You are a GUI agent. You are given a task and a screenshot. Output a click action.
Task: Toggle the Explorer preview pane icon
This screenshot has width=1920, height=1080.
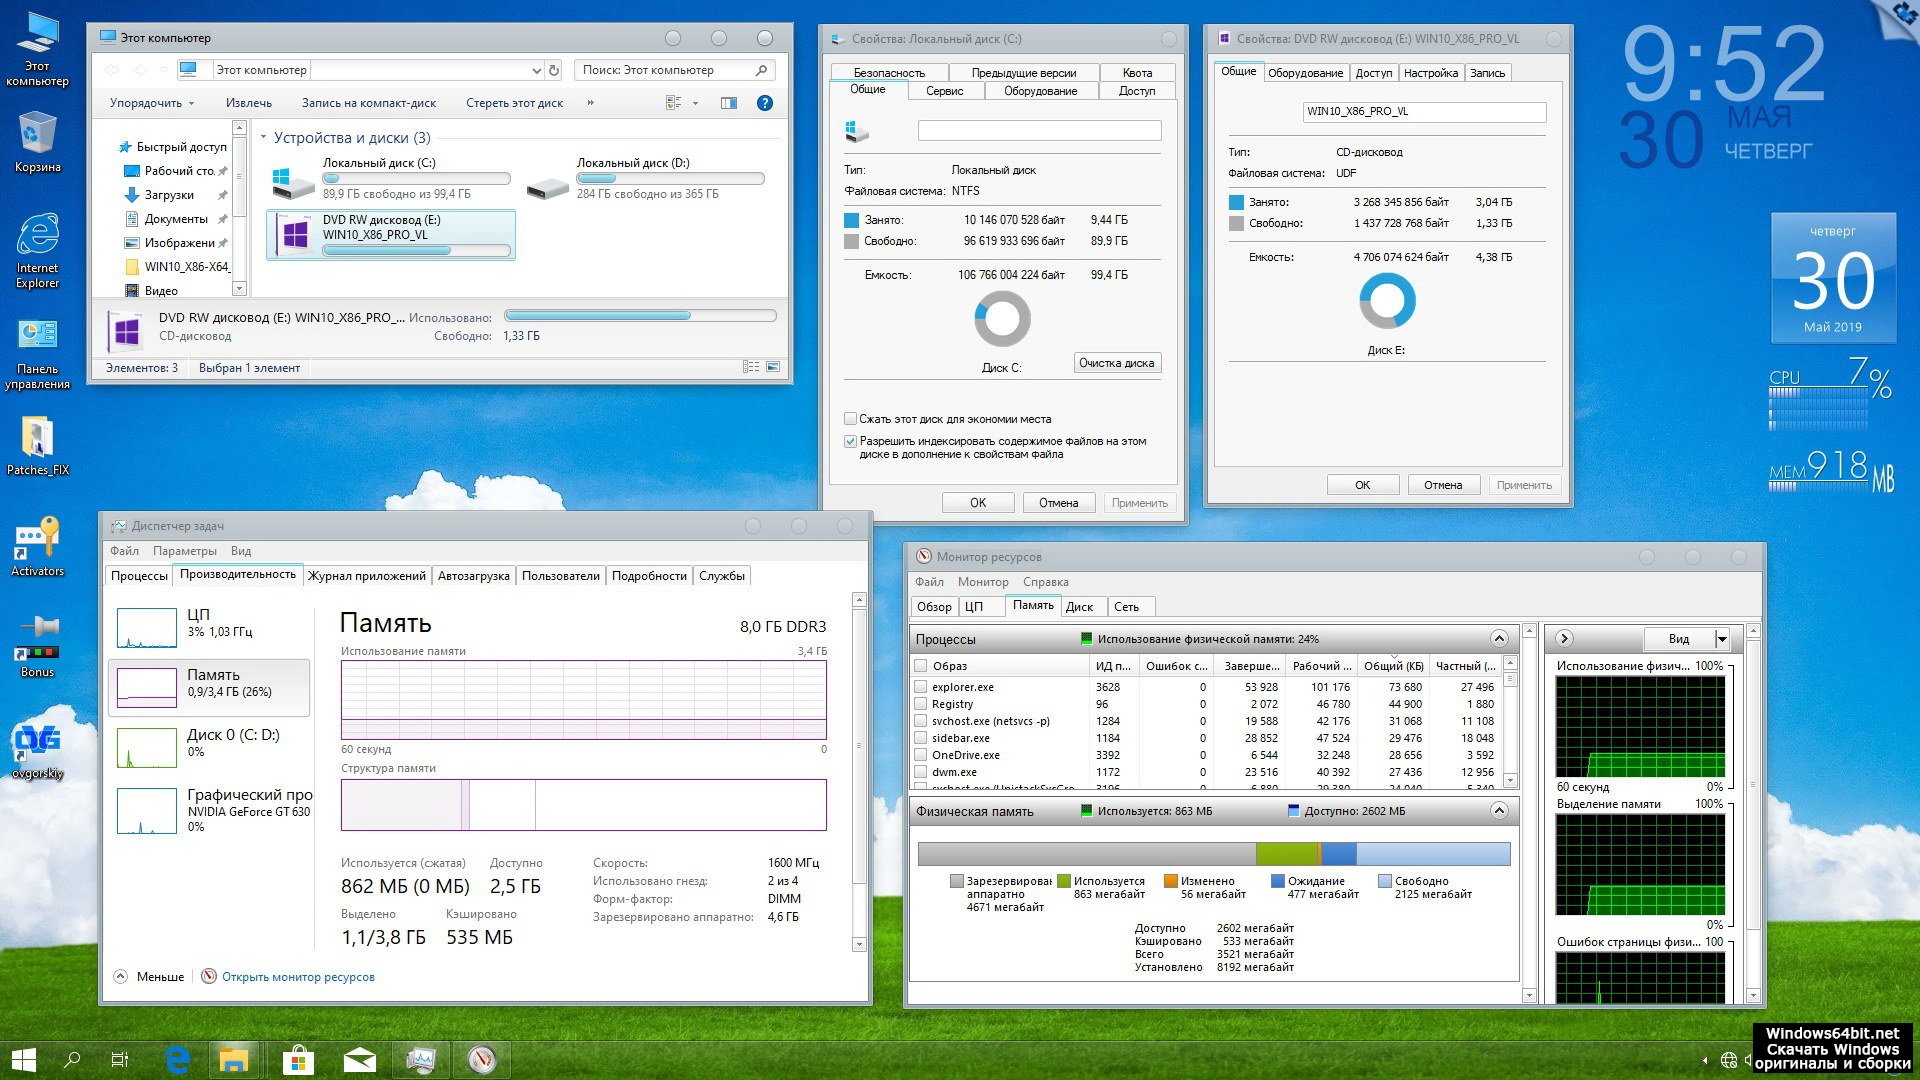click(x=729, y=103)
